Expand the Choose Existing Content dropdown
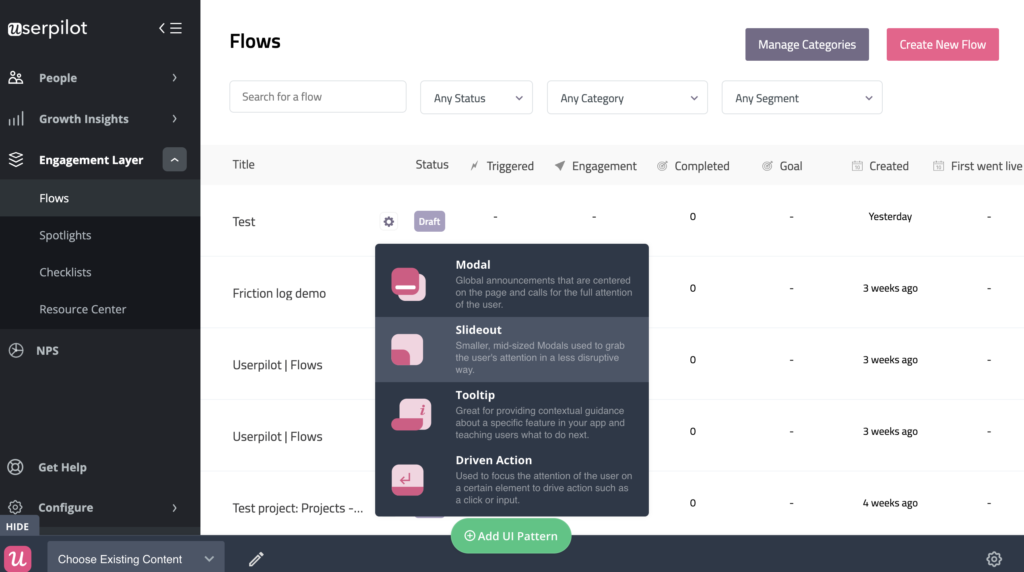Image resolution: width=1024 pixels, height=572 pixels. 136,558
